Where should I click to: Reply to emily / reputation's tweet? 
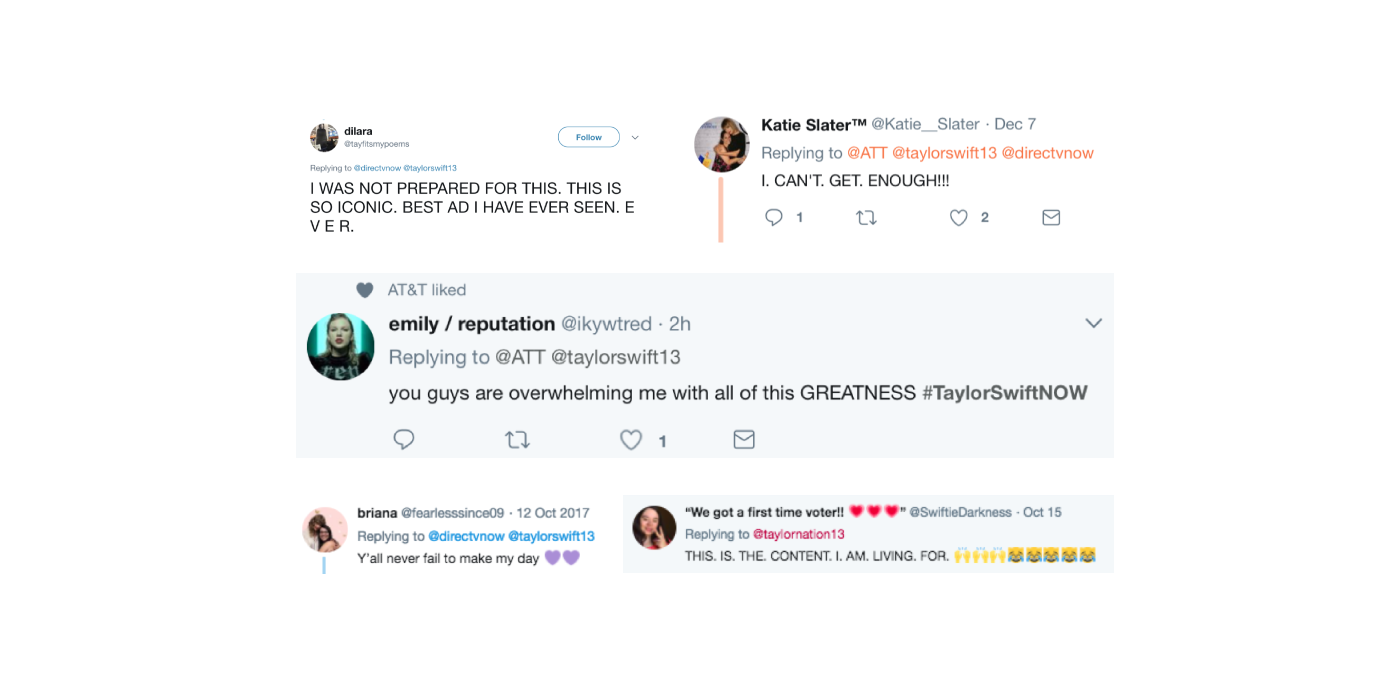[x=404, y=439]
